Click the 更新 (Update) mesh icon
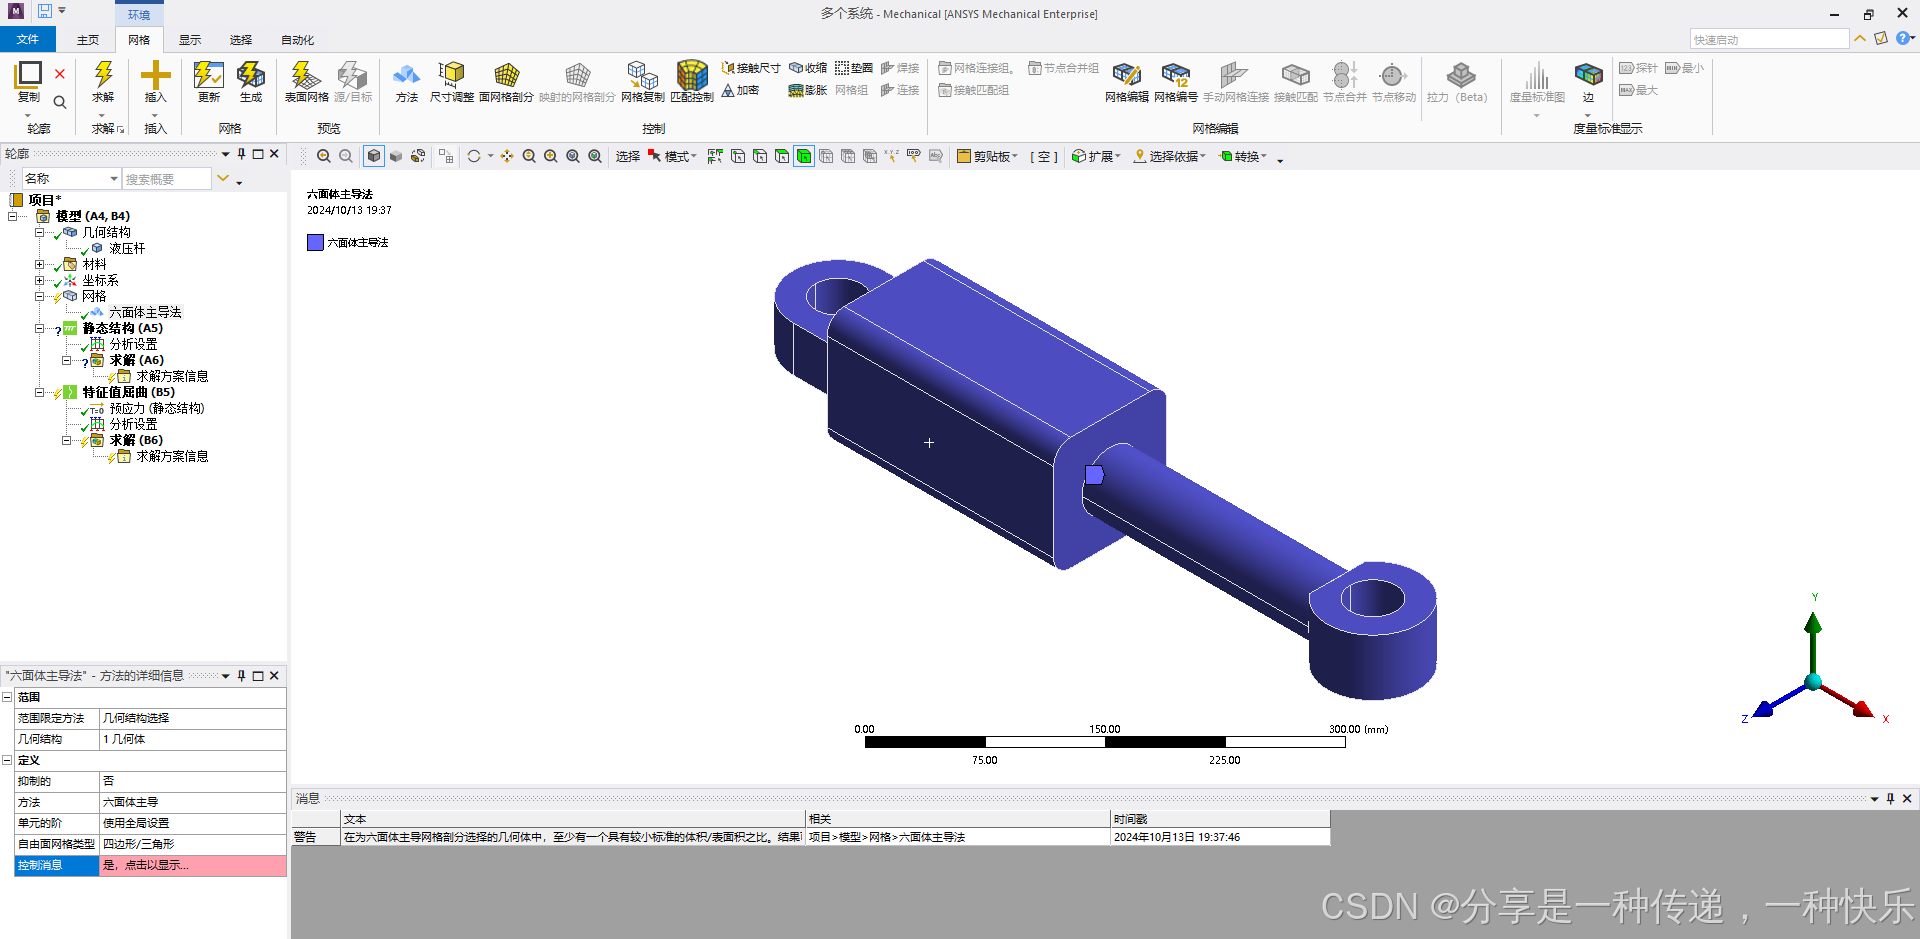 [x=208, y=75]
